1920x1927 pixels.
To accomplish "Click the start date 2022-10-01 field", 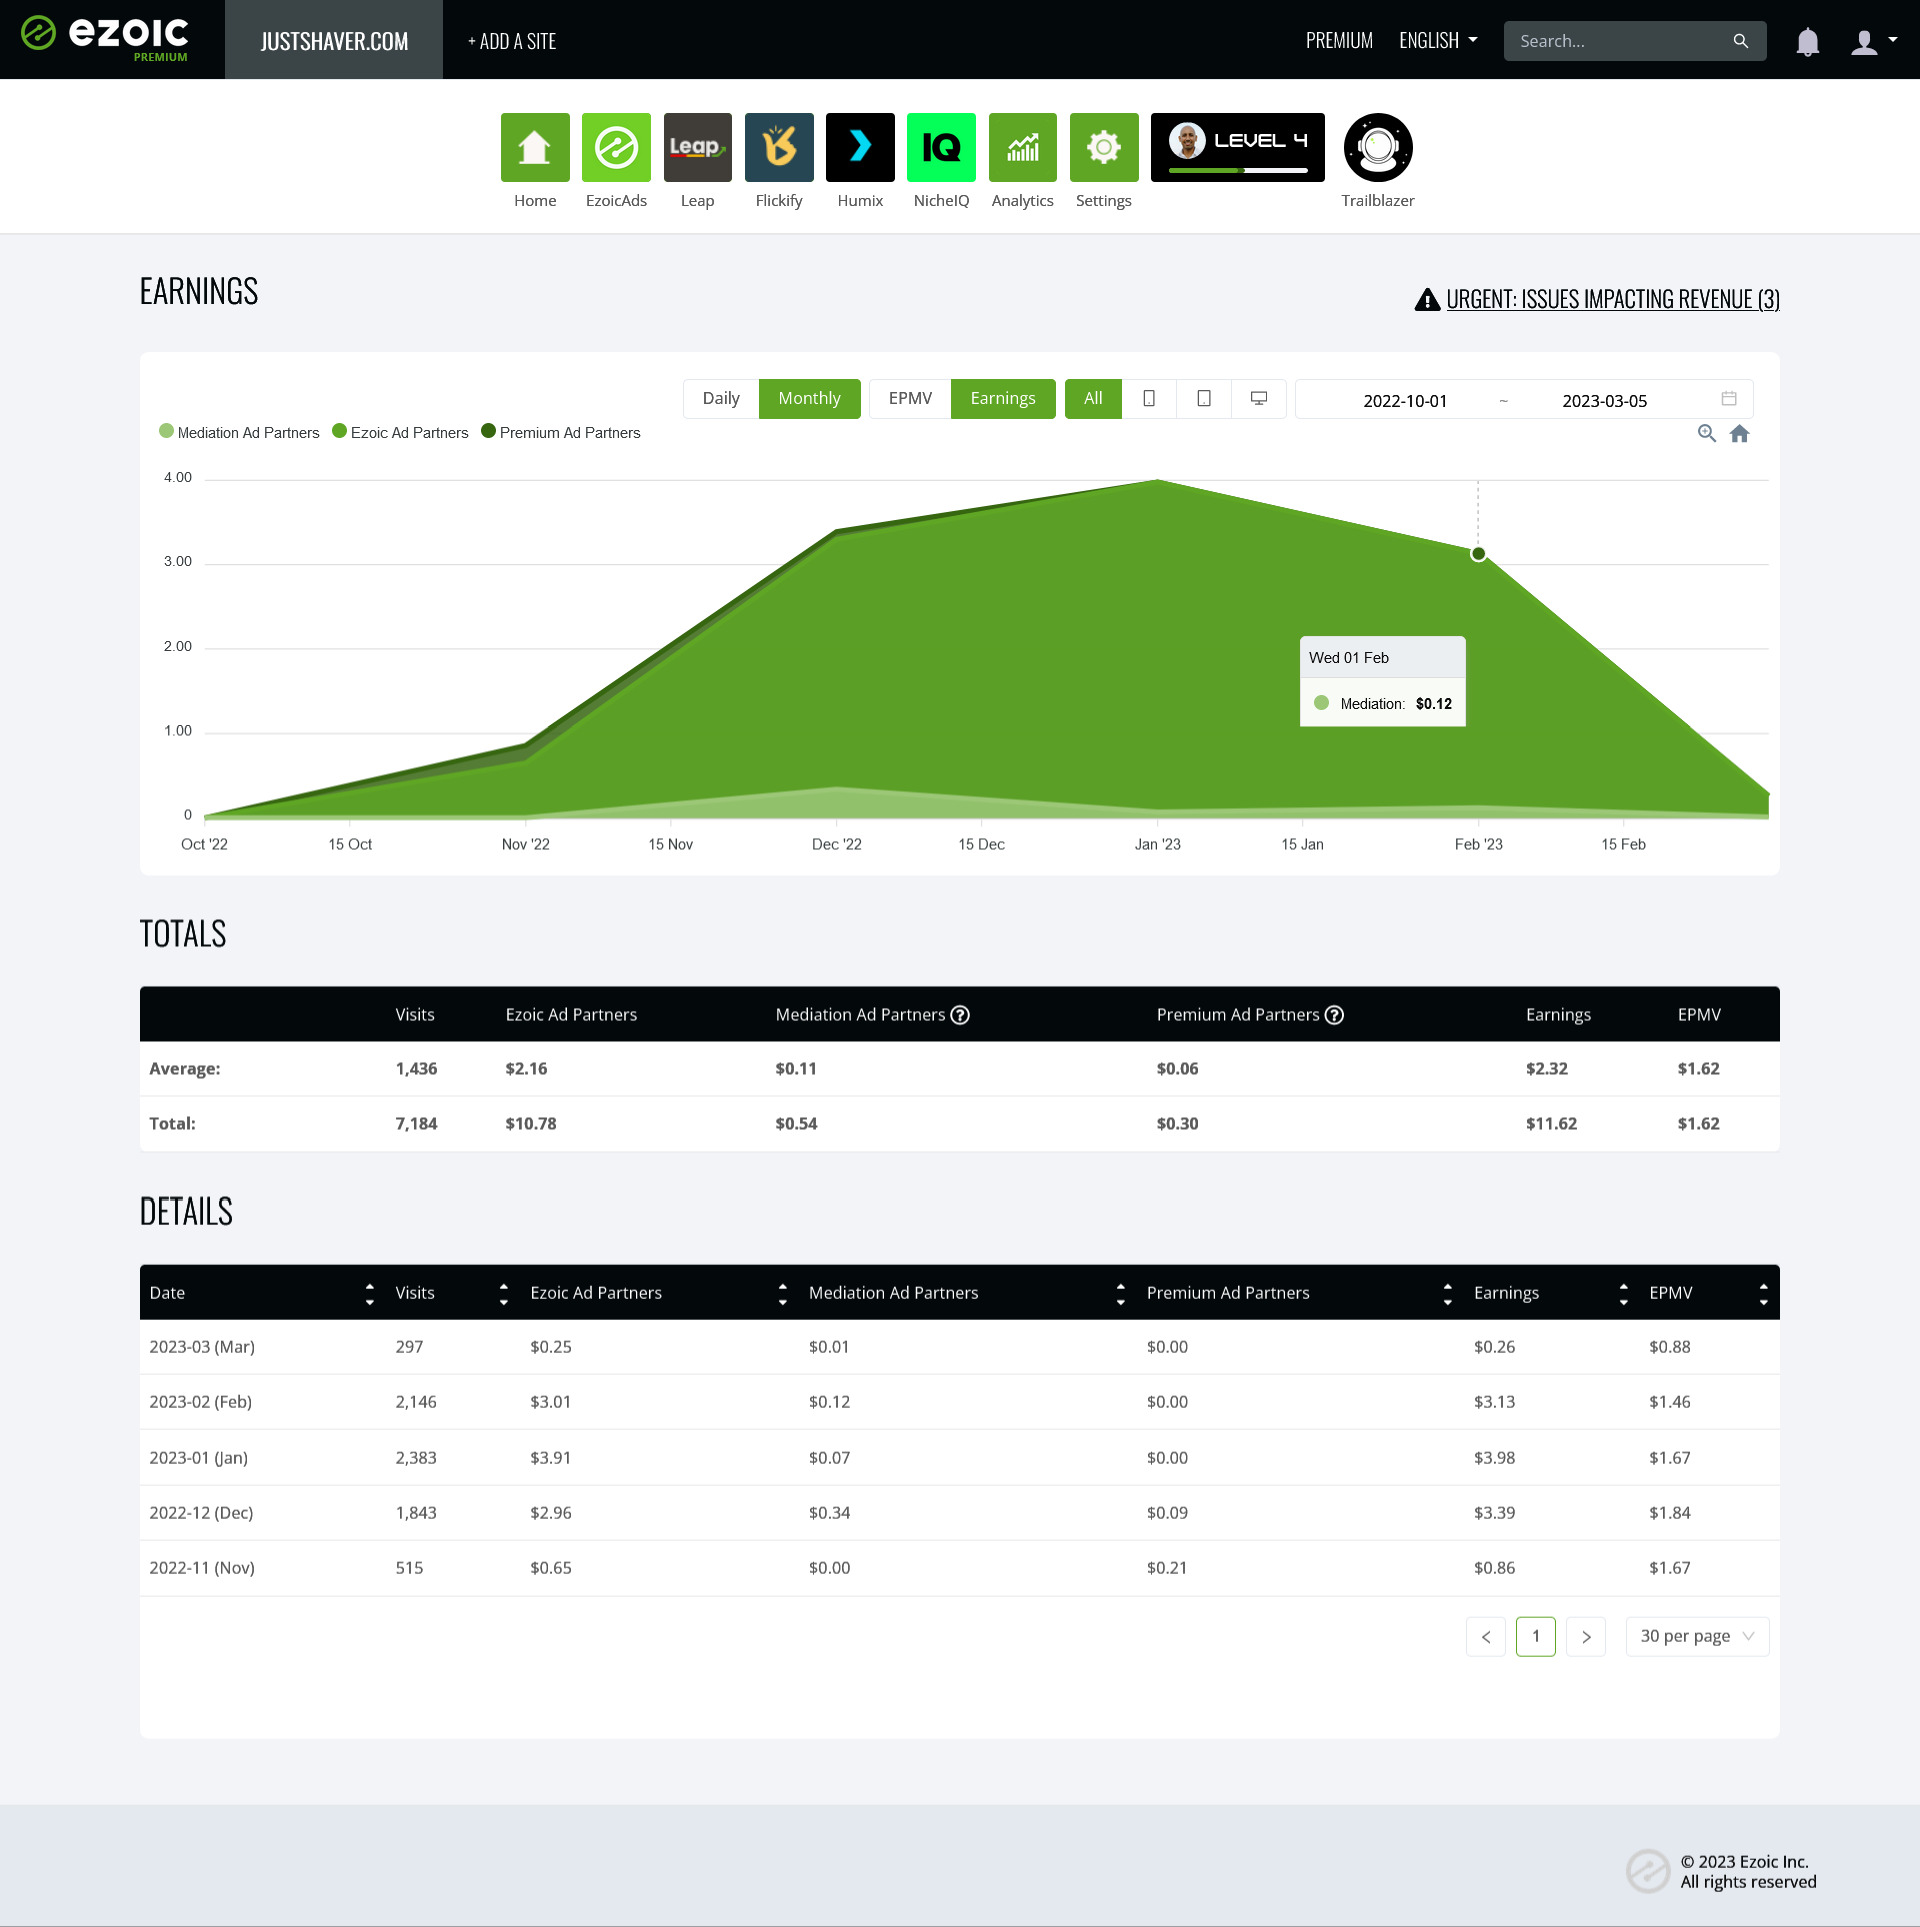I will coord(1405,400).
